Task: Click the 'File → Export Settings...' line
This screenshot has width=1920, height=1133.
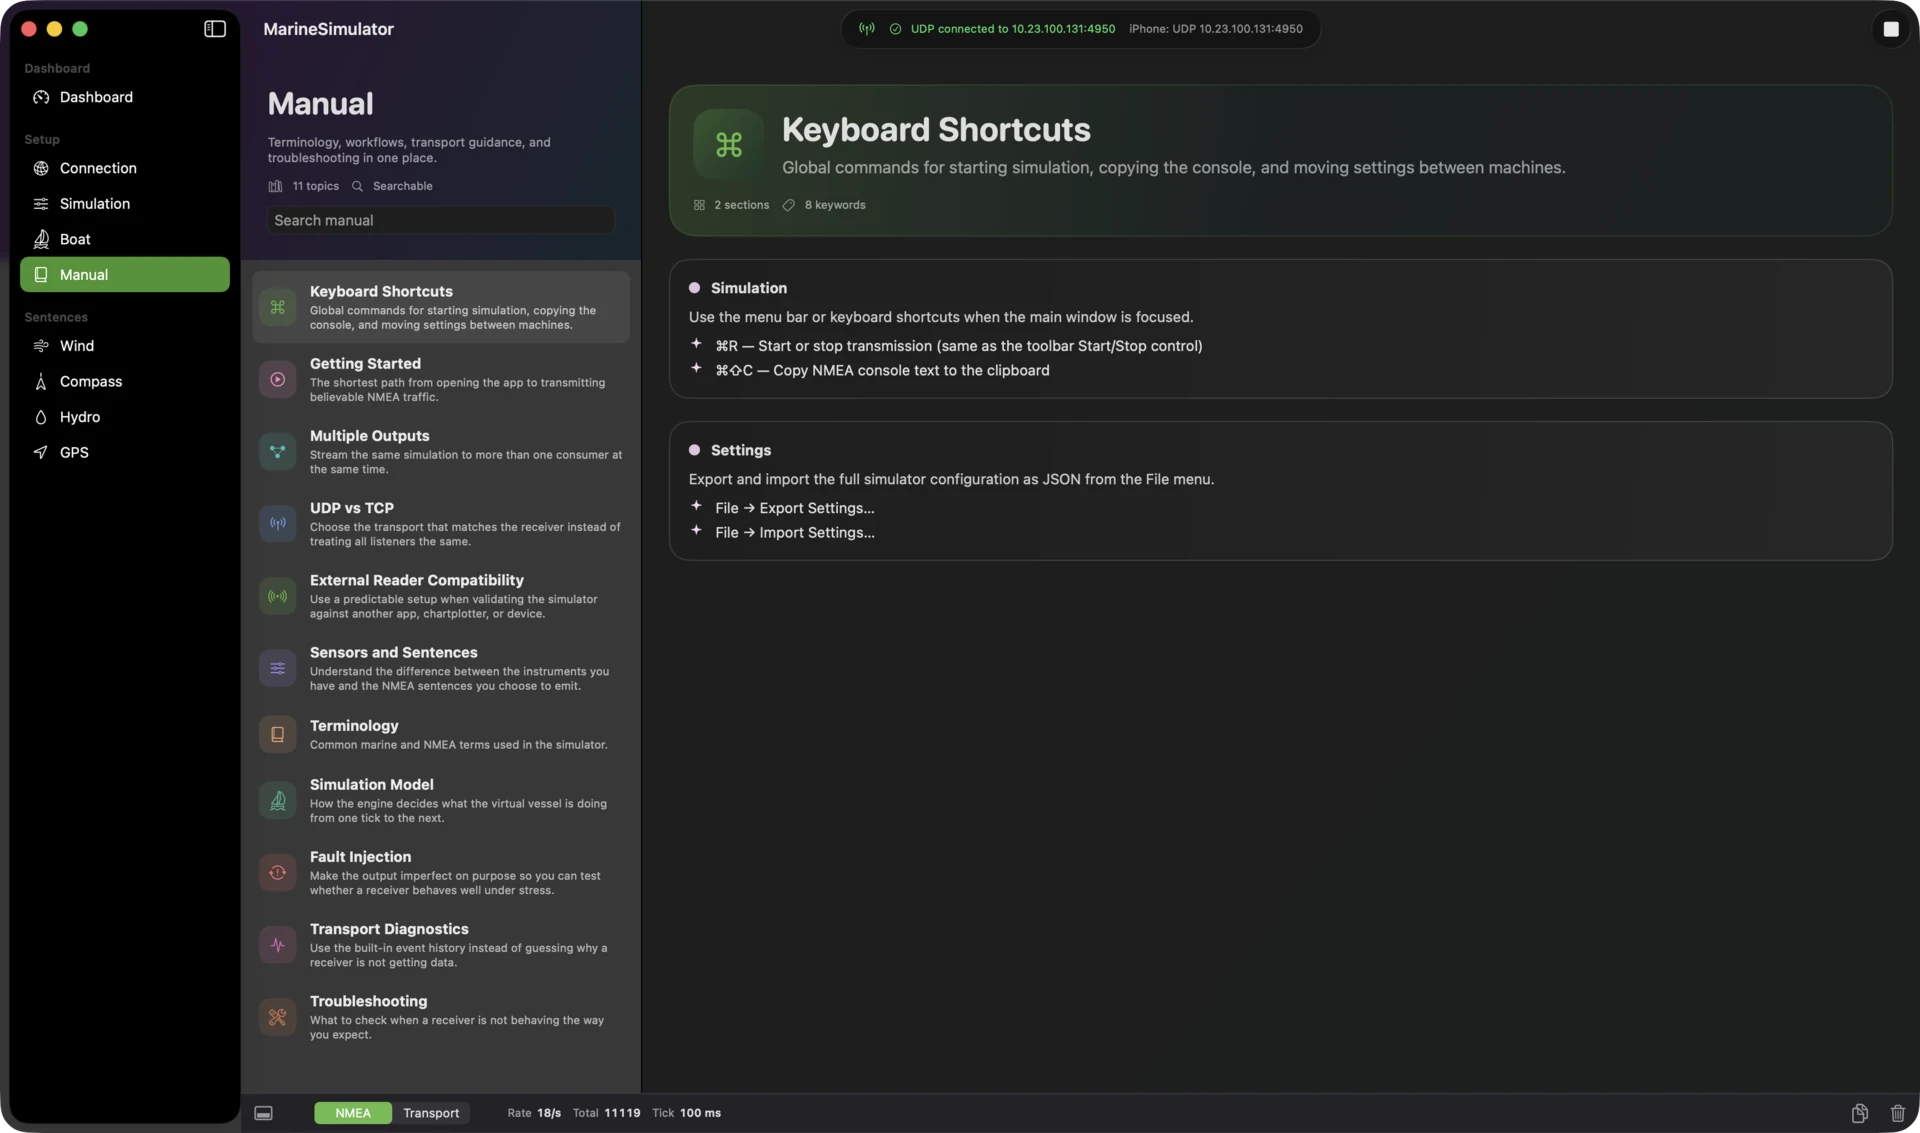Action: pos(795,508)
